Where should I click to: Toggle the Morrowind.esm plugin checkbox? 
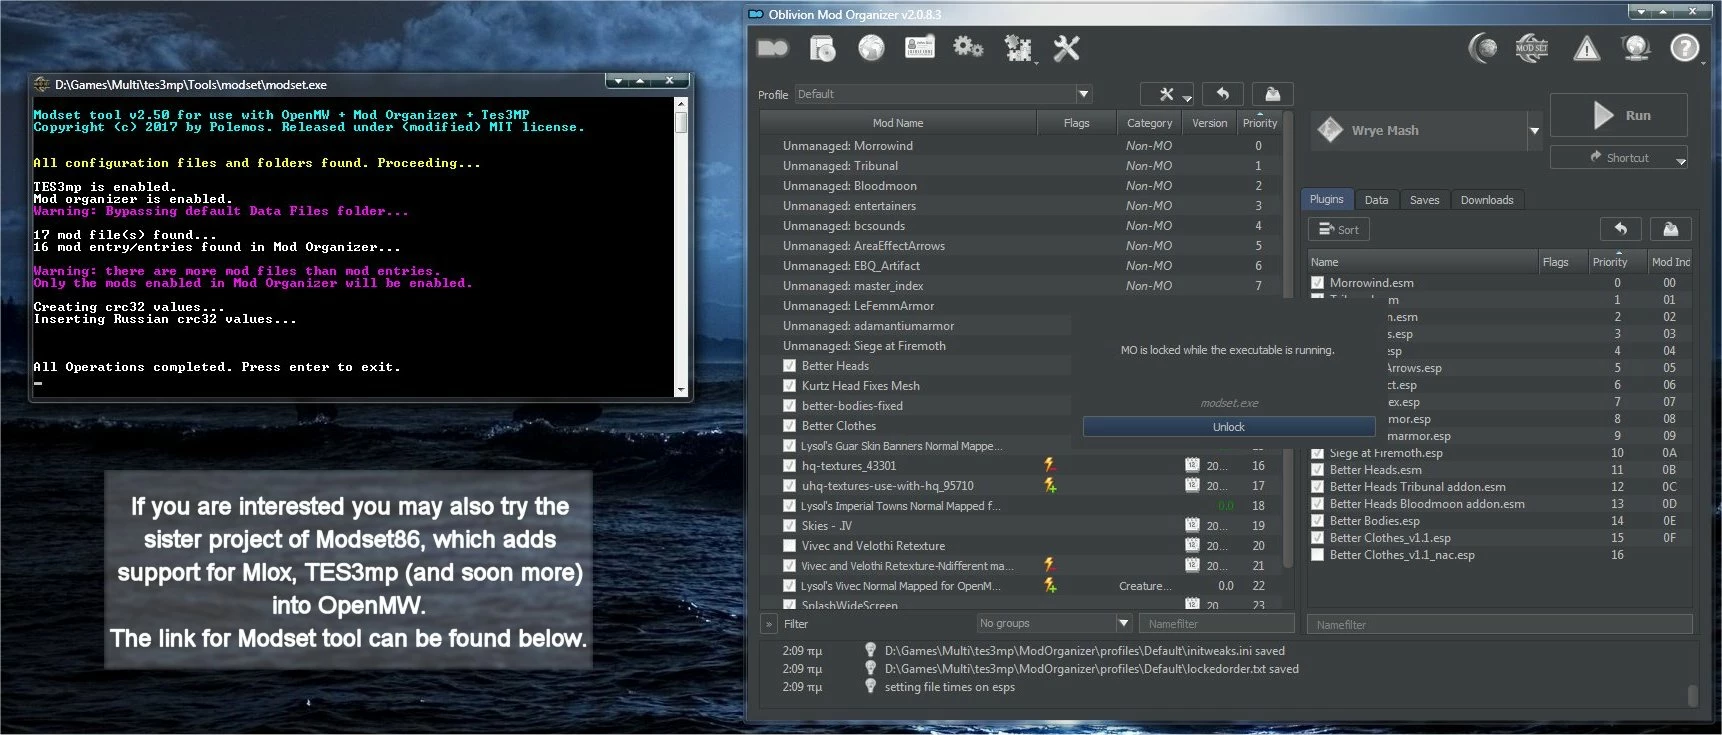pos(1317,283)
